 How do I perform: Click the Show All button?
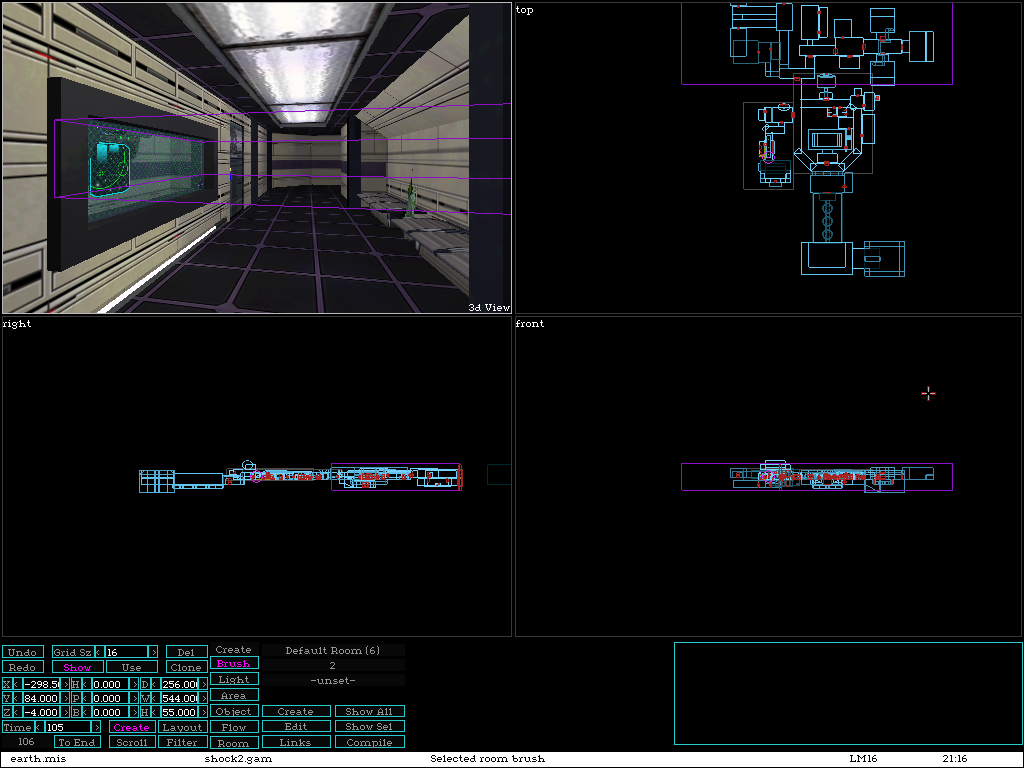tap(370, 711)
